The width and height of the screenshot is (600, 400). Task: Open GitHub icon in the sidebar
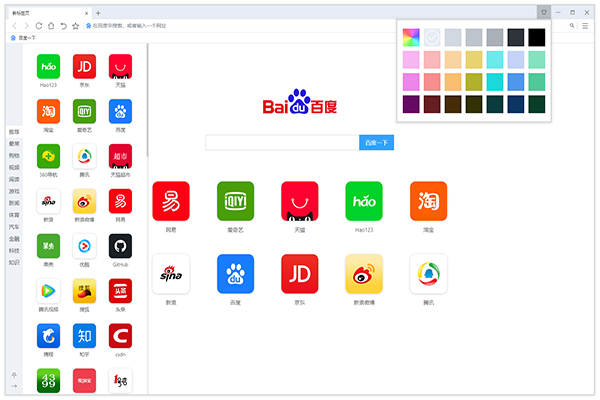pos(120,246)
